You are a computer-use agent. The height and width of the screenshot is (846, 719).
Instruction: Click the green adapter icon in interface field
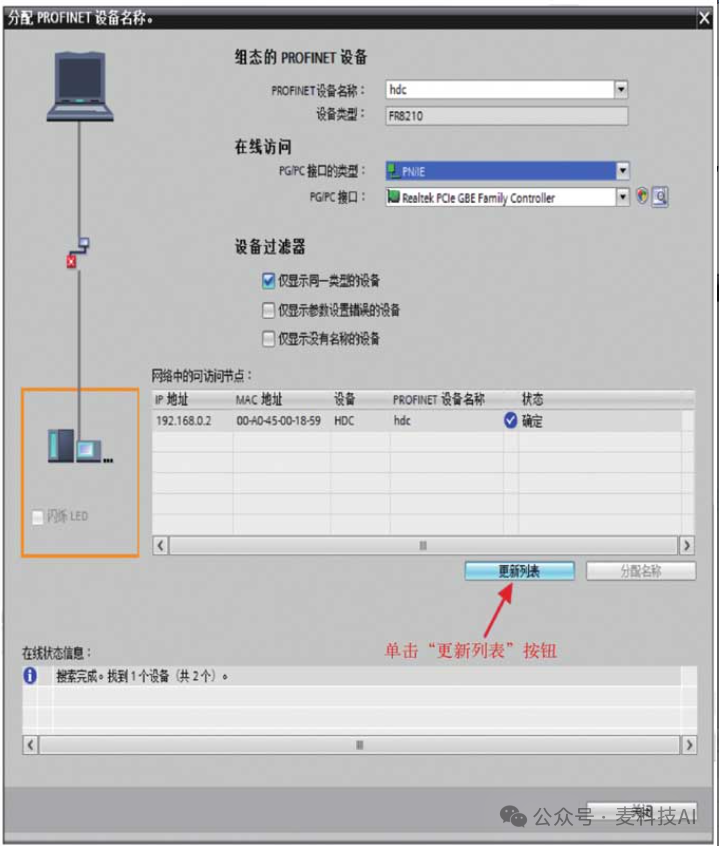click(x=394, y=197)
